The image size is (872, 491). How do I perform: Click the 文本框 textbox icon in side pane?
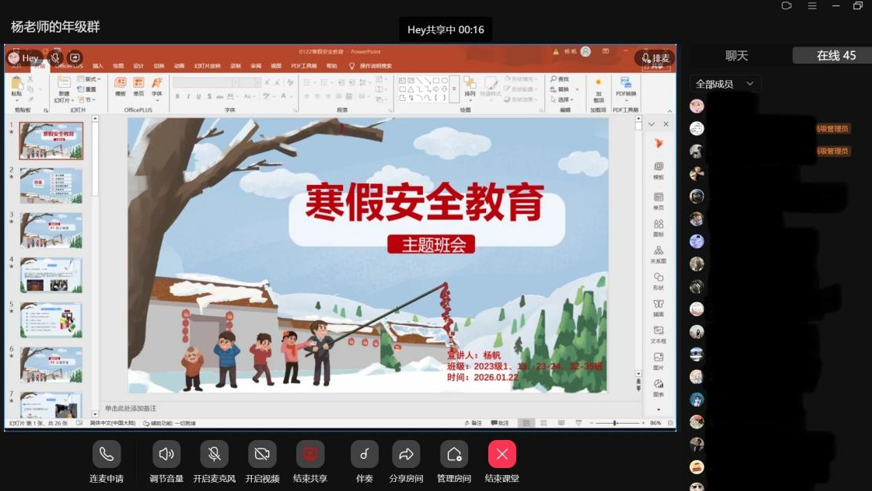pos(658,334)
